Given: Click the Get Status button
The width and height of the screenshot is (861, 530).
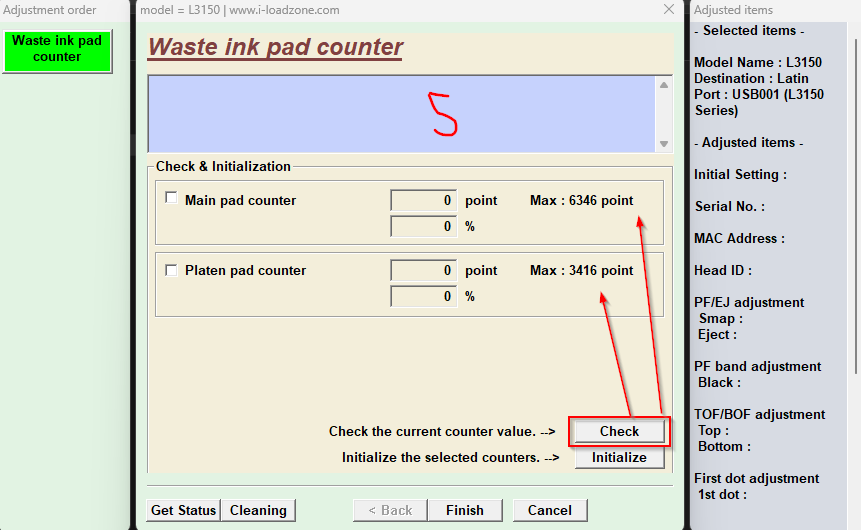Looking at the screenshot, I should [x=183, y=510].
